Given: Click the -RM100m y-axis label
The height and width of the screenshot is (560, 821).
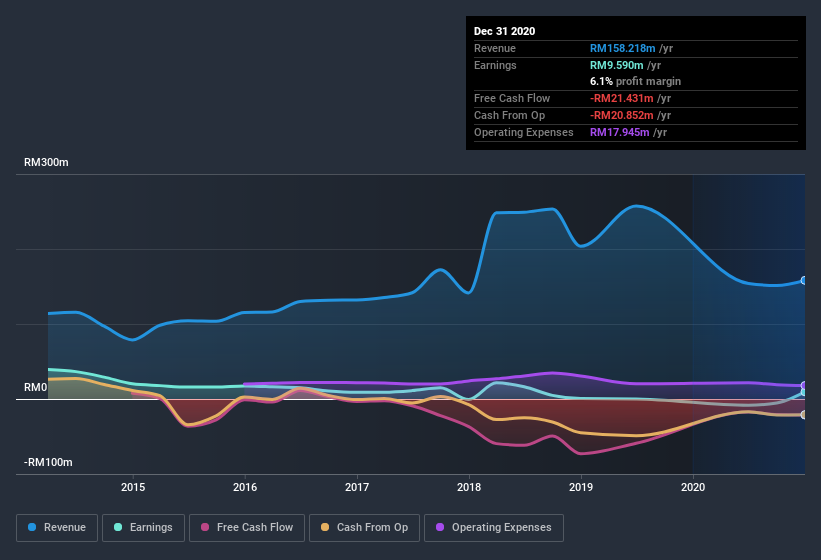Looking at the screenshot, I should pyautogui.click(x=48, y=462).
